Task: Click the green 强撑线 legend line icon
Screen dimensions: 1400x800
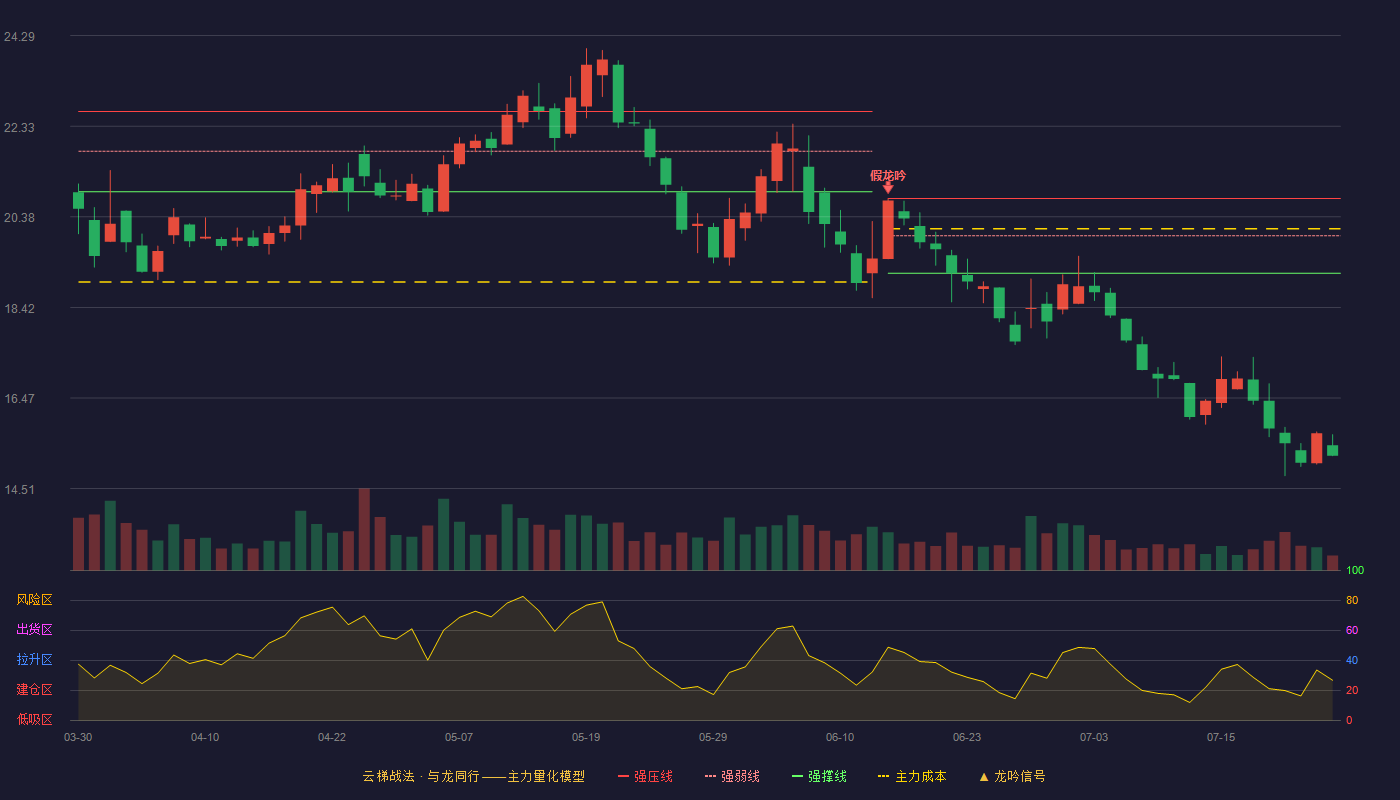Action: pos(797,776)
